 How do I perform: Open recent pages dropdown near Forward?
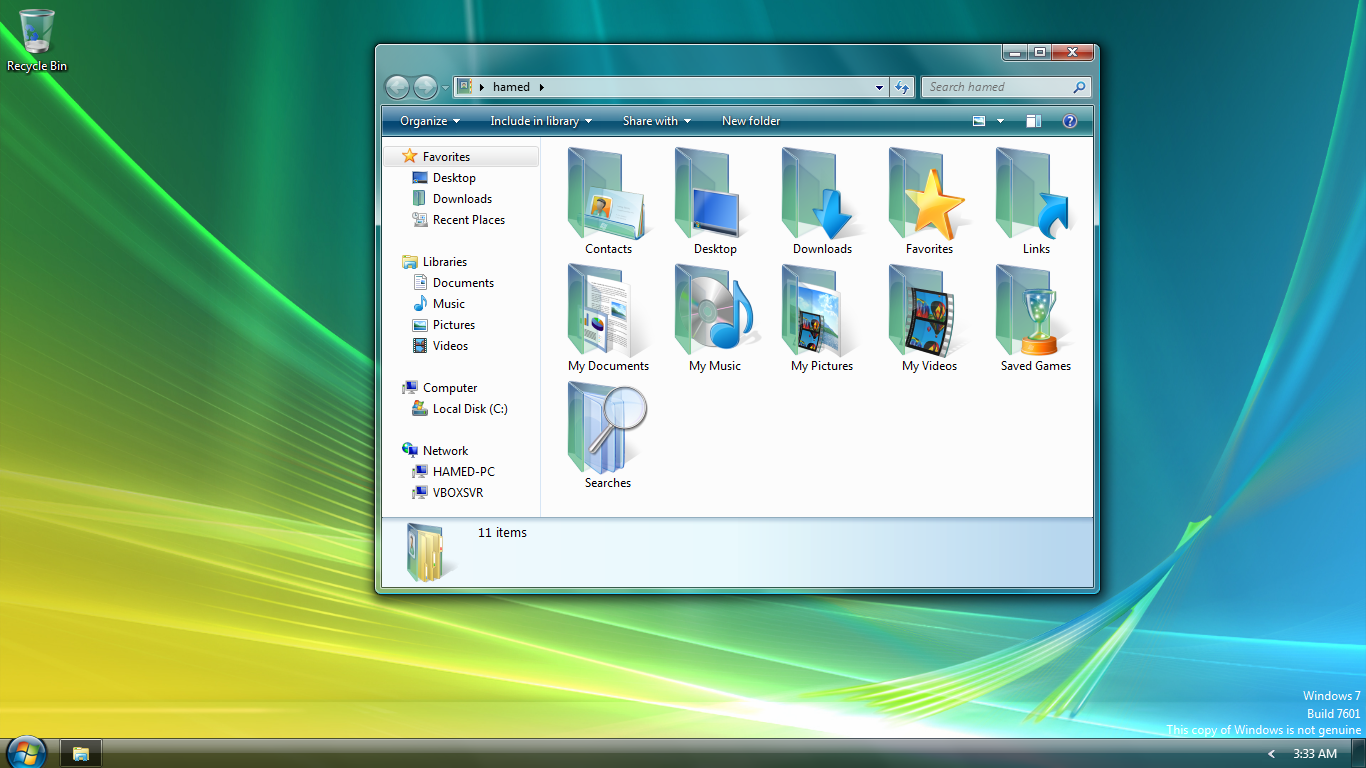(x=446, y=88)
